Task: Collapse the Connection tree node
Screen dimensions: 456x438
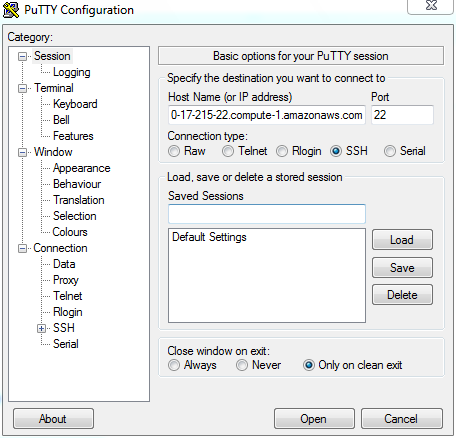Action: (22, 248)
